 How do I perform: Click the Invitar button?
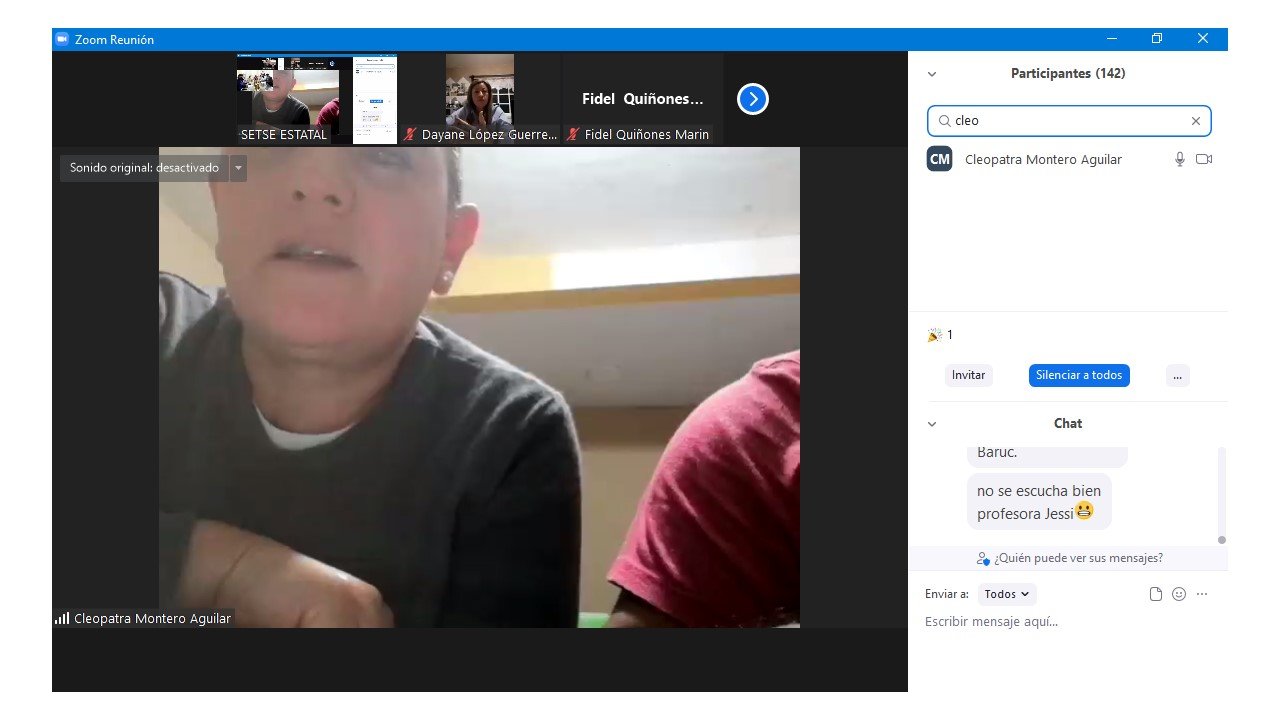tap(968, 375)
